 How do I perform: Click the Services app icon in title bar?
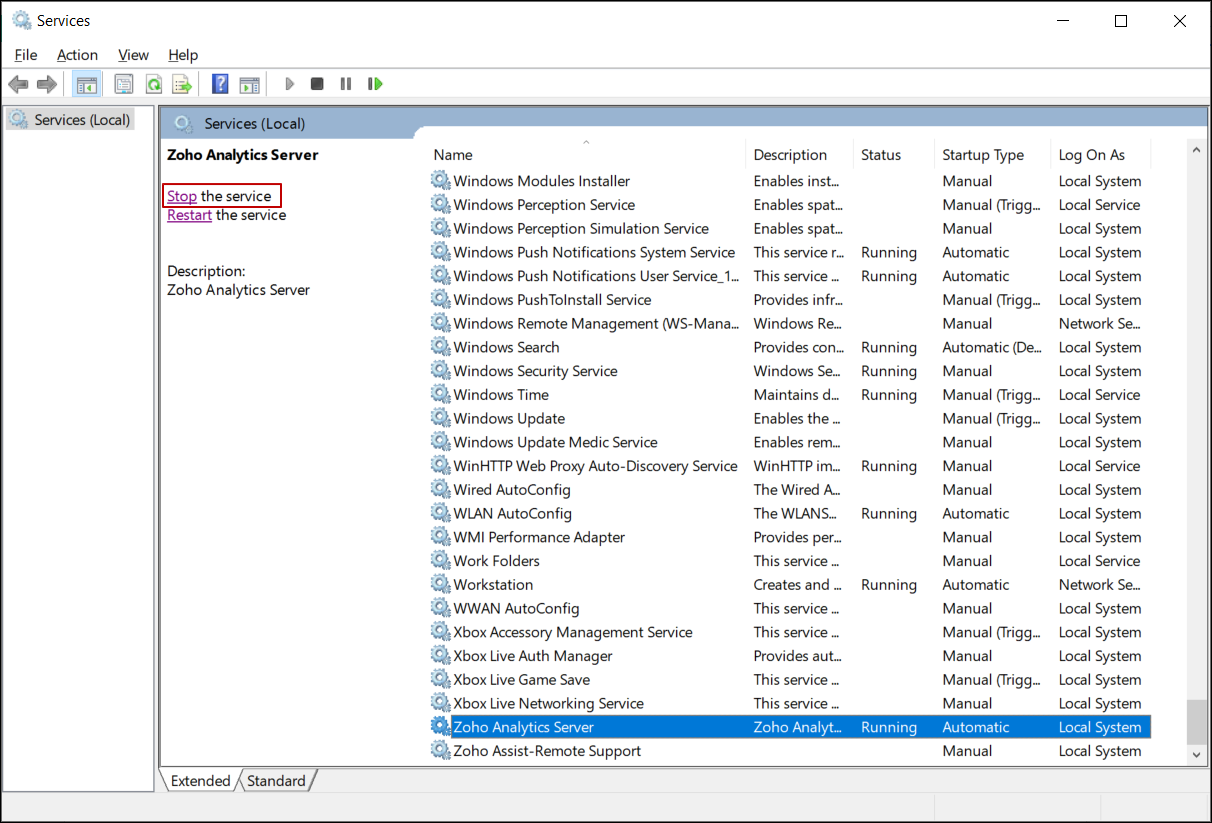point(20,20)
